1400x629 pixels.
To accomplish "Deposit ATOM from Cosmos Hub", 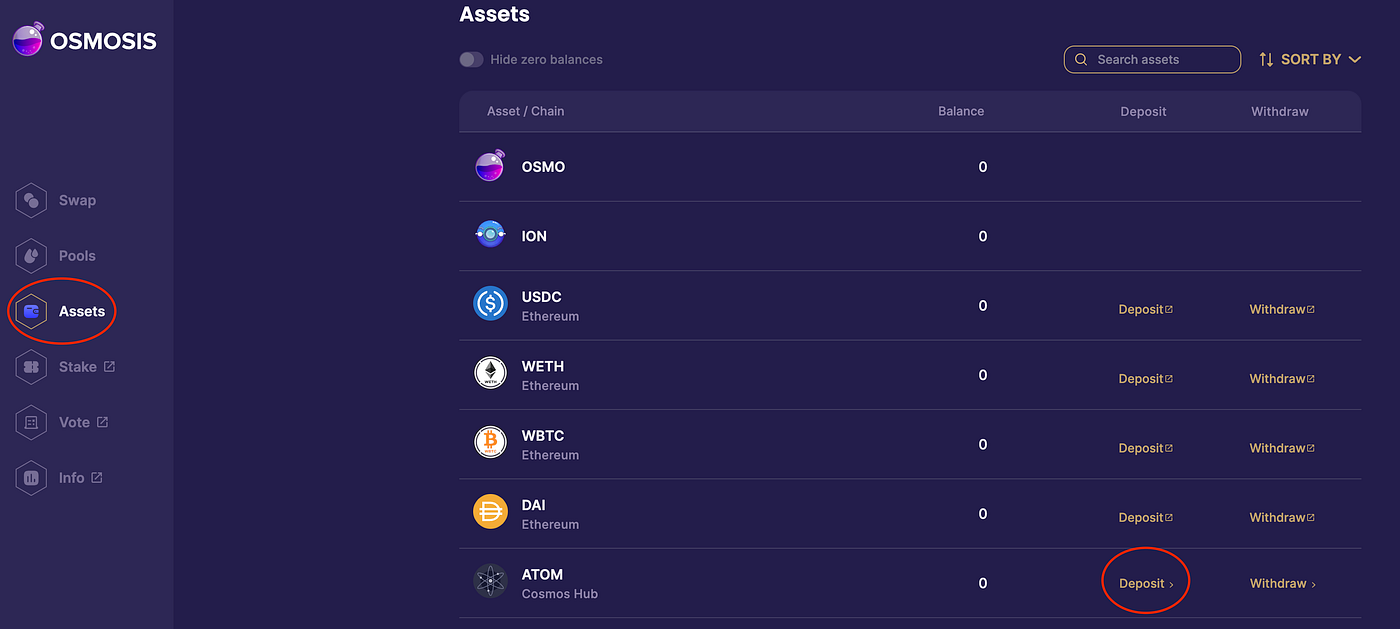I will (1146, 583).
